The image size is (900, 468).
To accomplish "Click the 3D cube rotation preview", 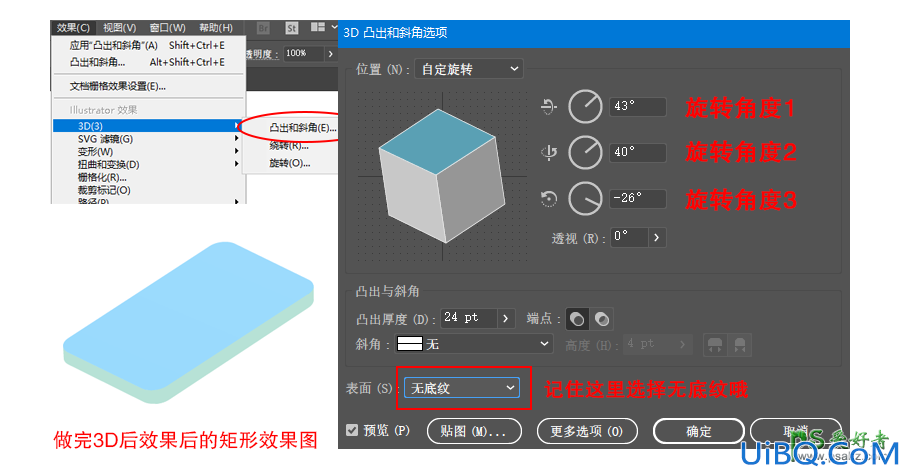I will coord(442,176).
